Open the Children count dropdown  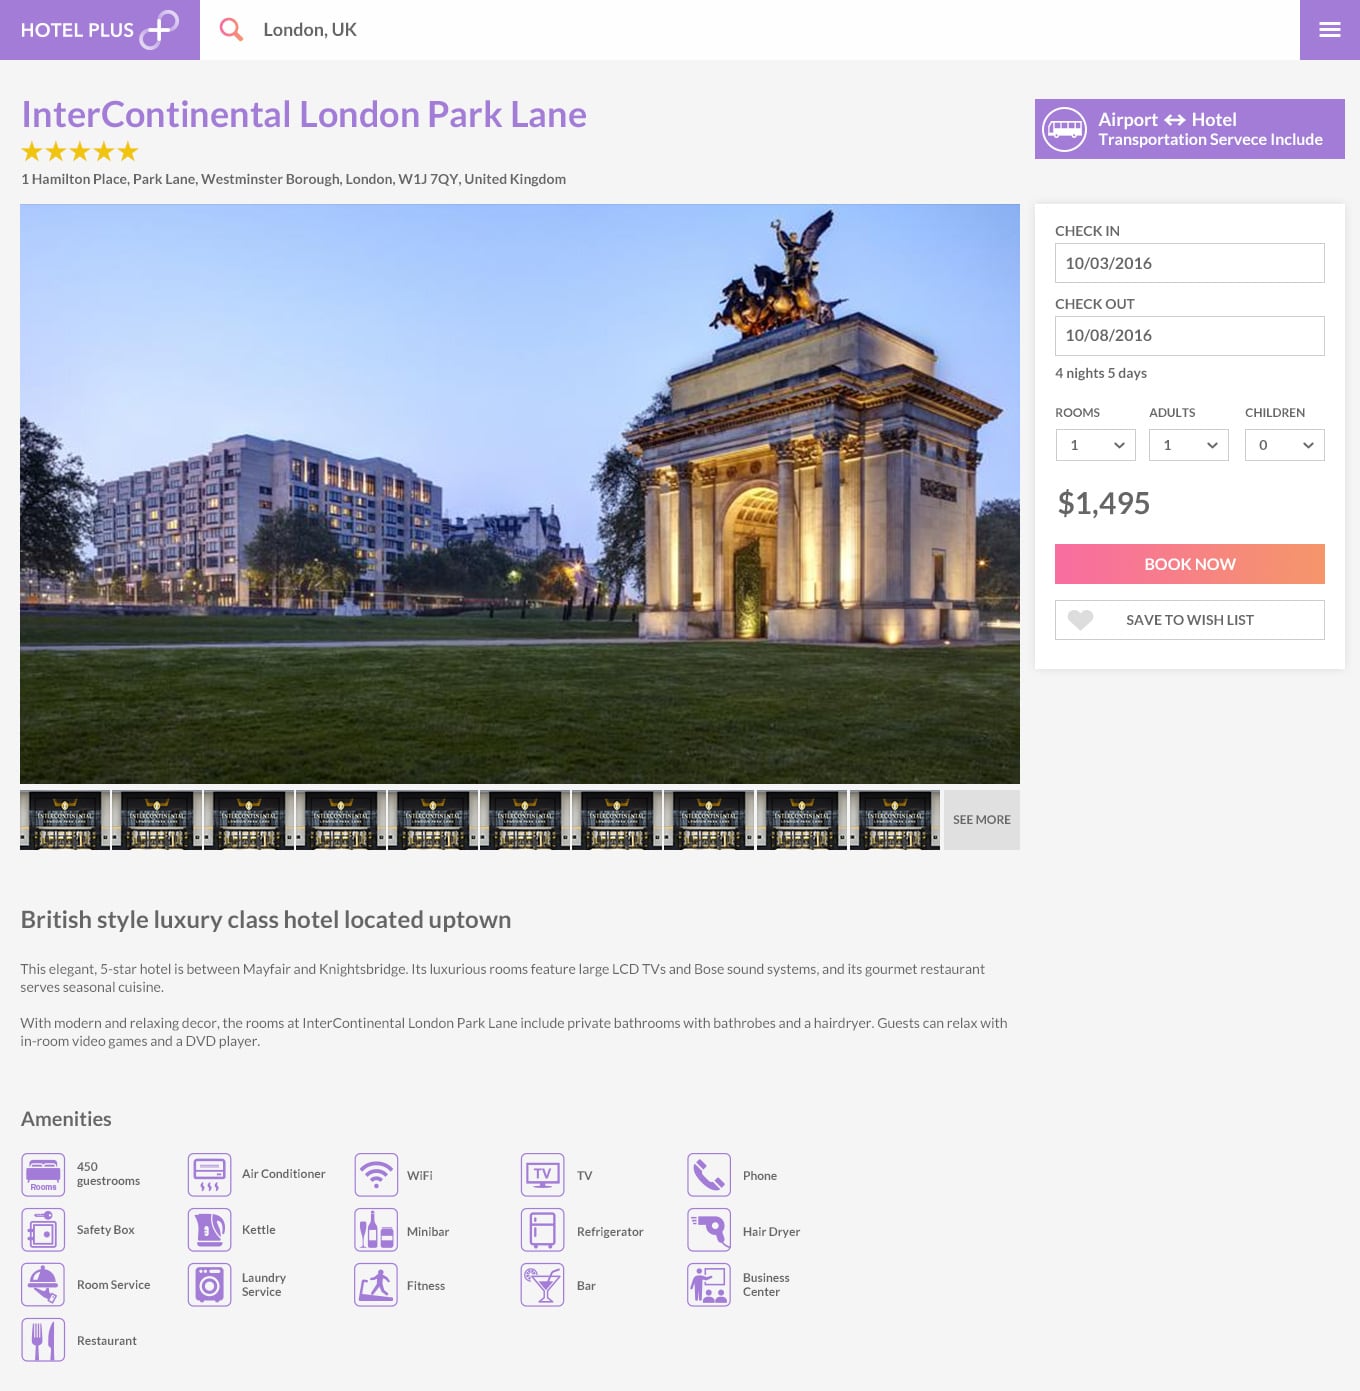1284,445
